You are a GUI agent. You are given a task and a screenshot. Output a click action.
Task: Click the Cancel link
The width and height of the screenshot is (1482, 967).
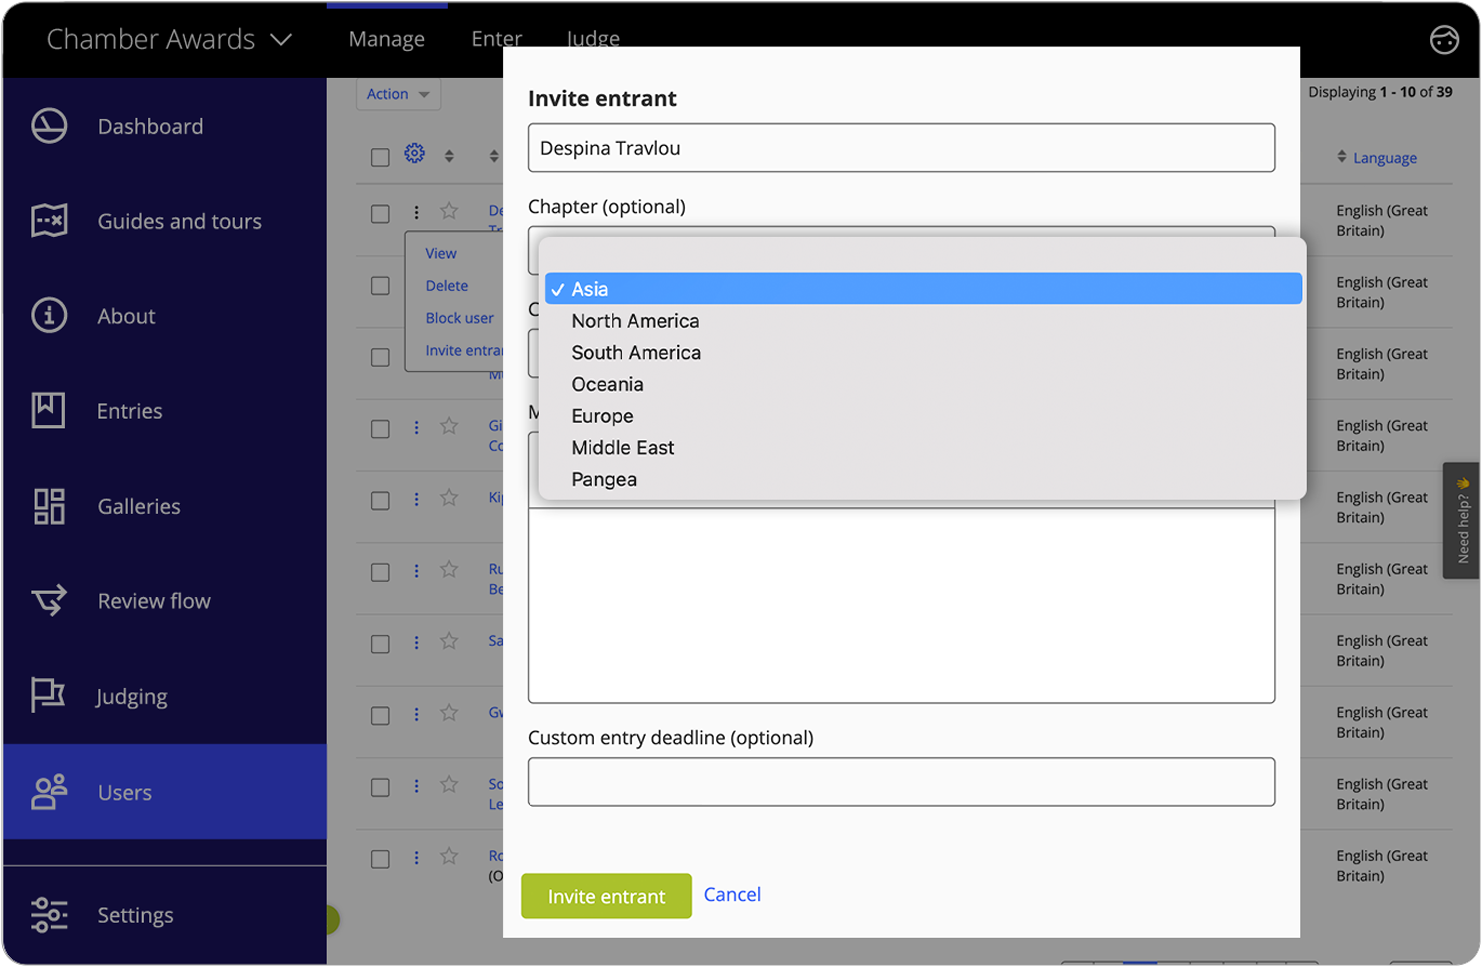(732, 894)
